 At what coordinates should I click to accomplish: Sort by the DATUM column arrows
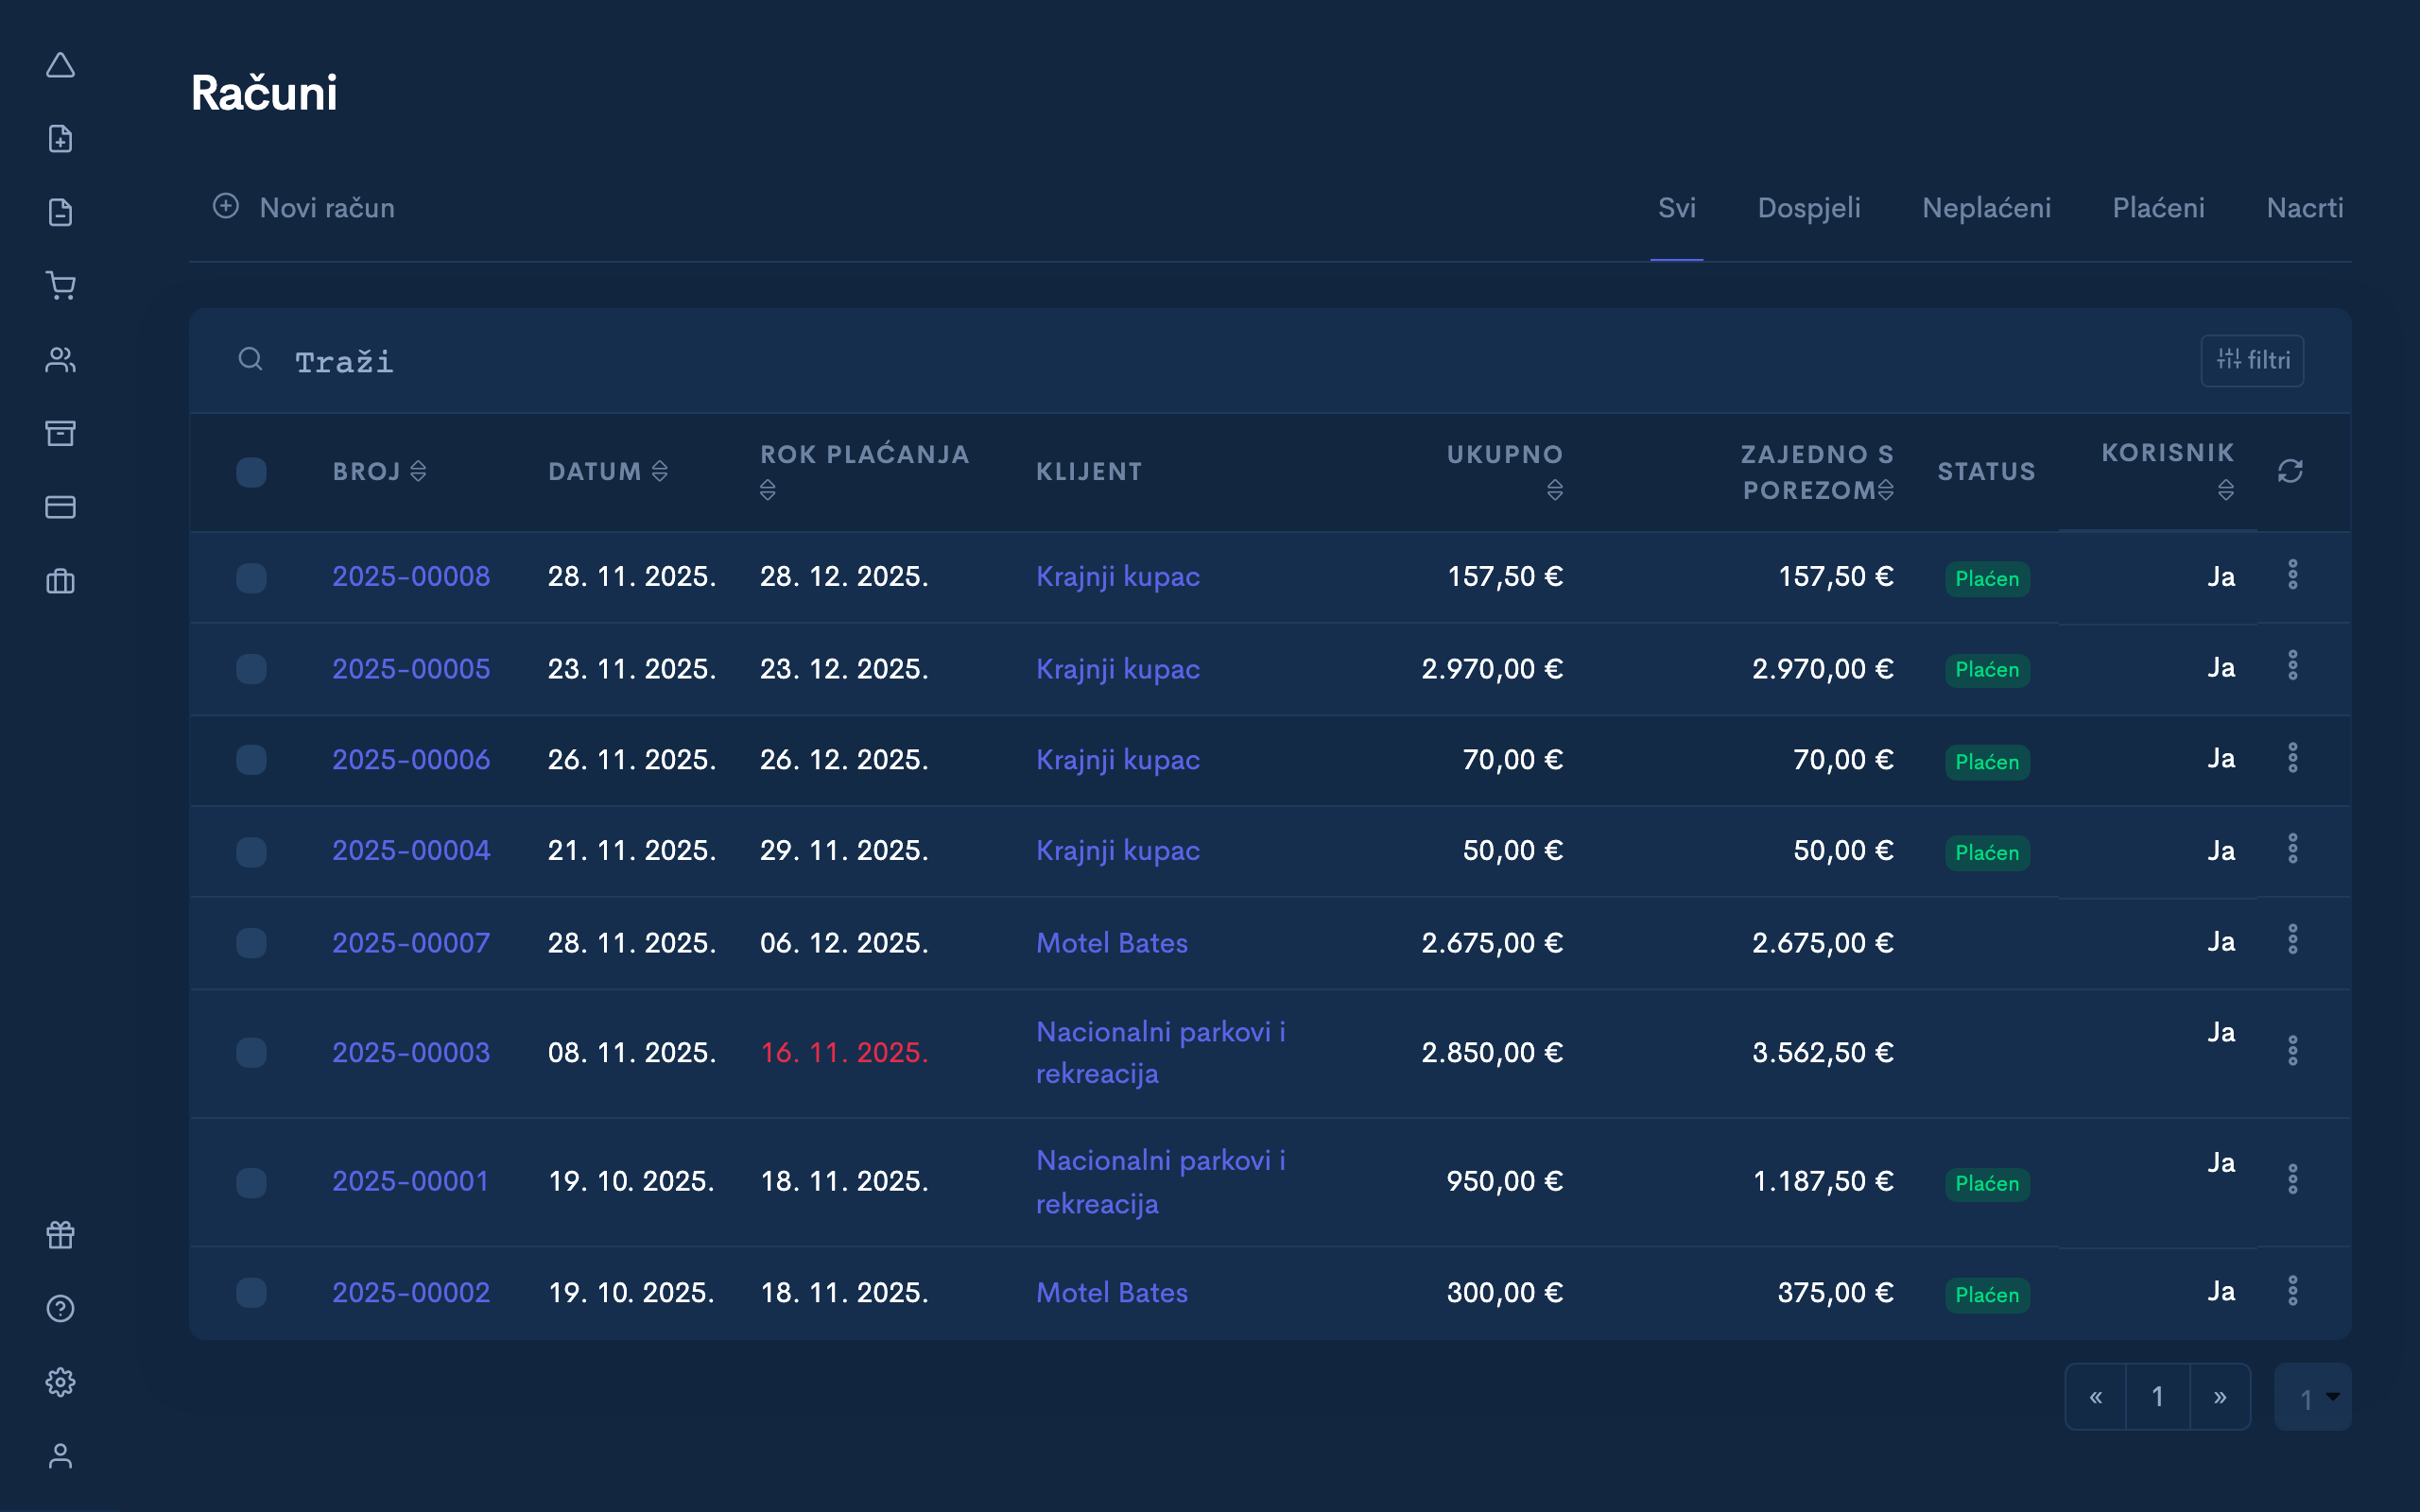tap(658, 471)
